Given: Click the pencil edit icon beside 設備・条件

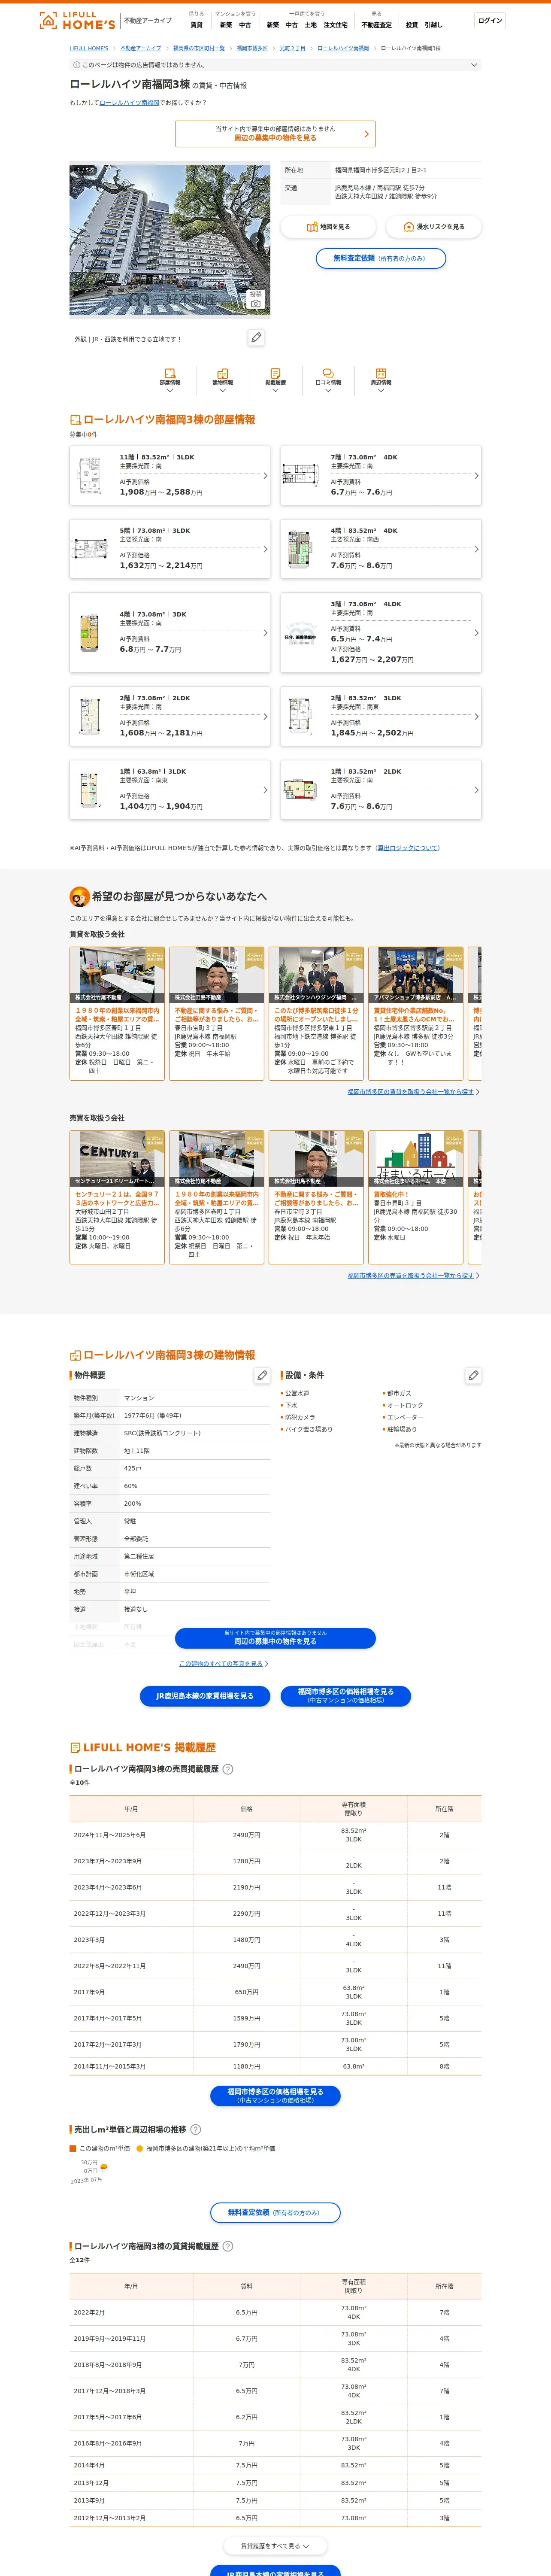Looking at the screenshot, I should pos(473,1376).
